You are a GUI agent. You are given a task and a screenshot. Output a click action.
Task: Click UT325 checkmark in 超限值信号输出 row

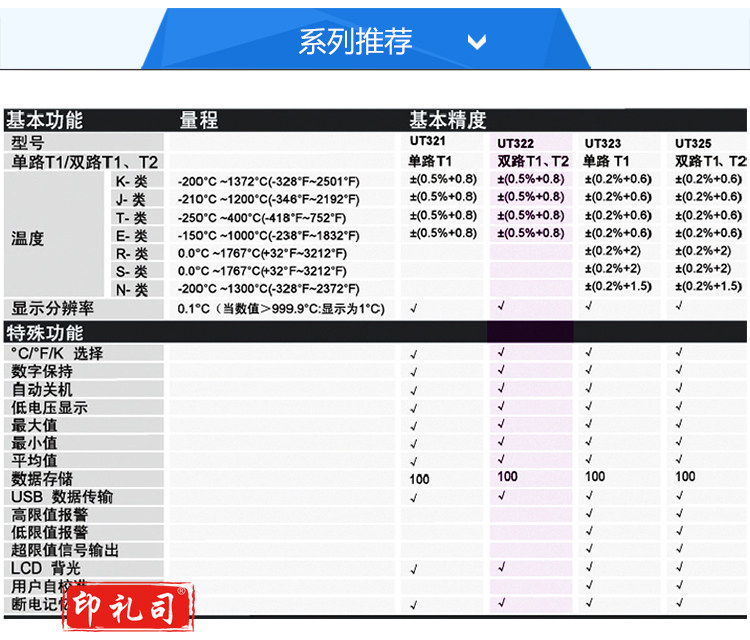click(679, 550)
